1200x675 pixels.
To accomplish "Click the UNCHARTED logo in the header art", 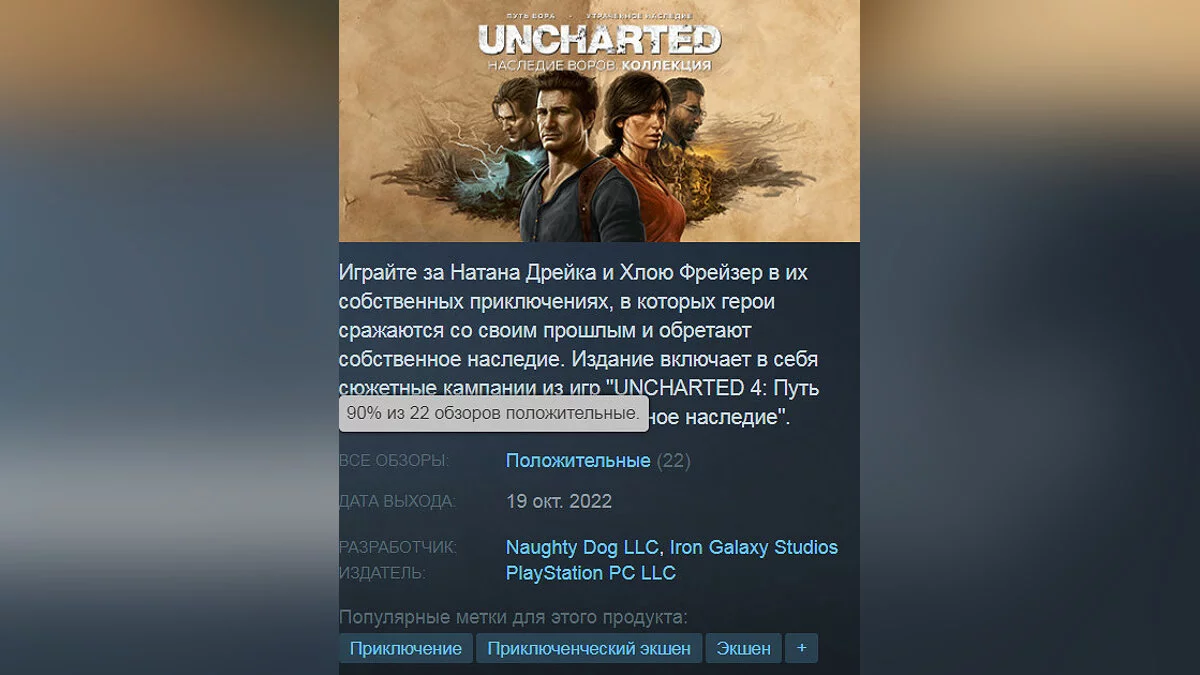I will click(x=599, y=40).
